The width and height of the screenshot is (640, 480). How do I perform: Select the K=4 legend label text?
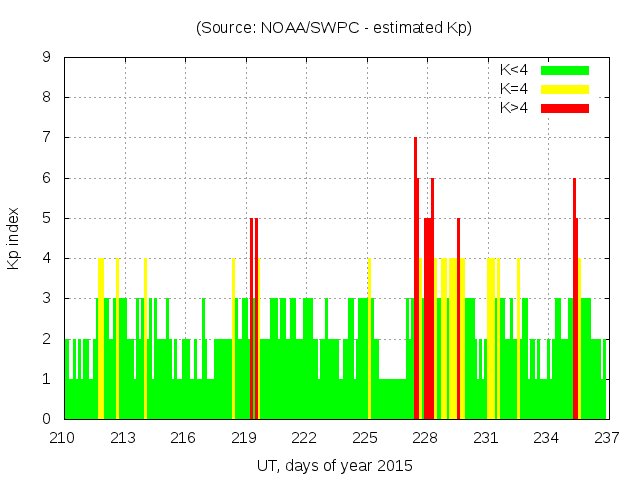tap(514, 89)
